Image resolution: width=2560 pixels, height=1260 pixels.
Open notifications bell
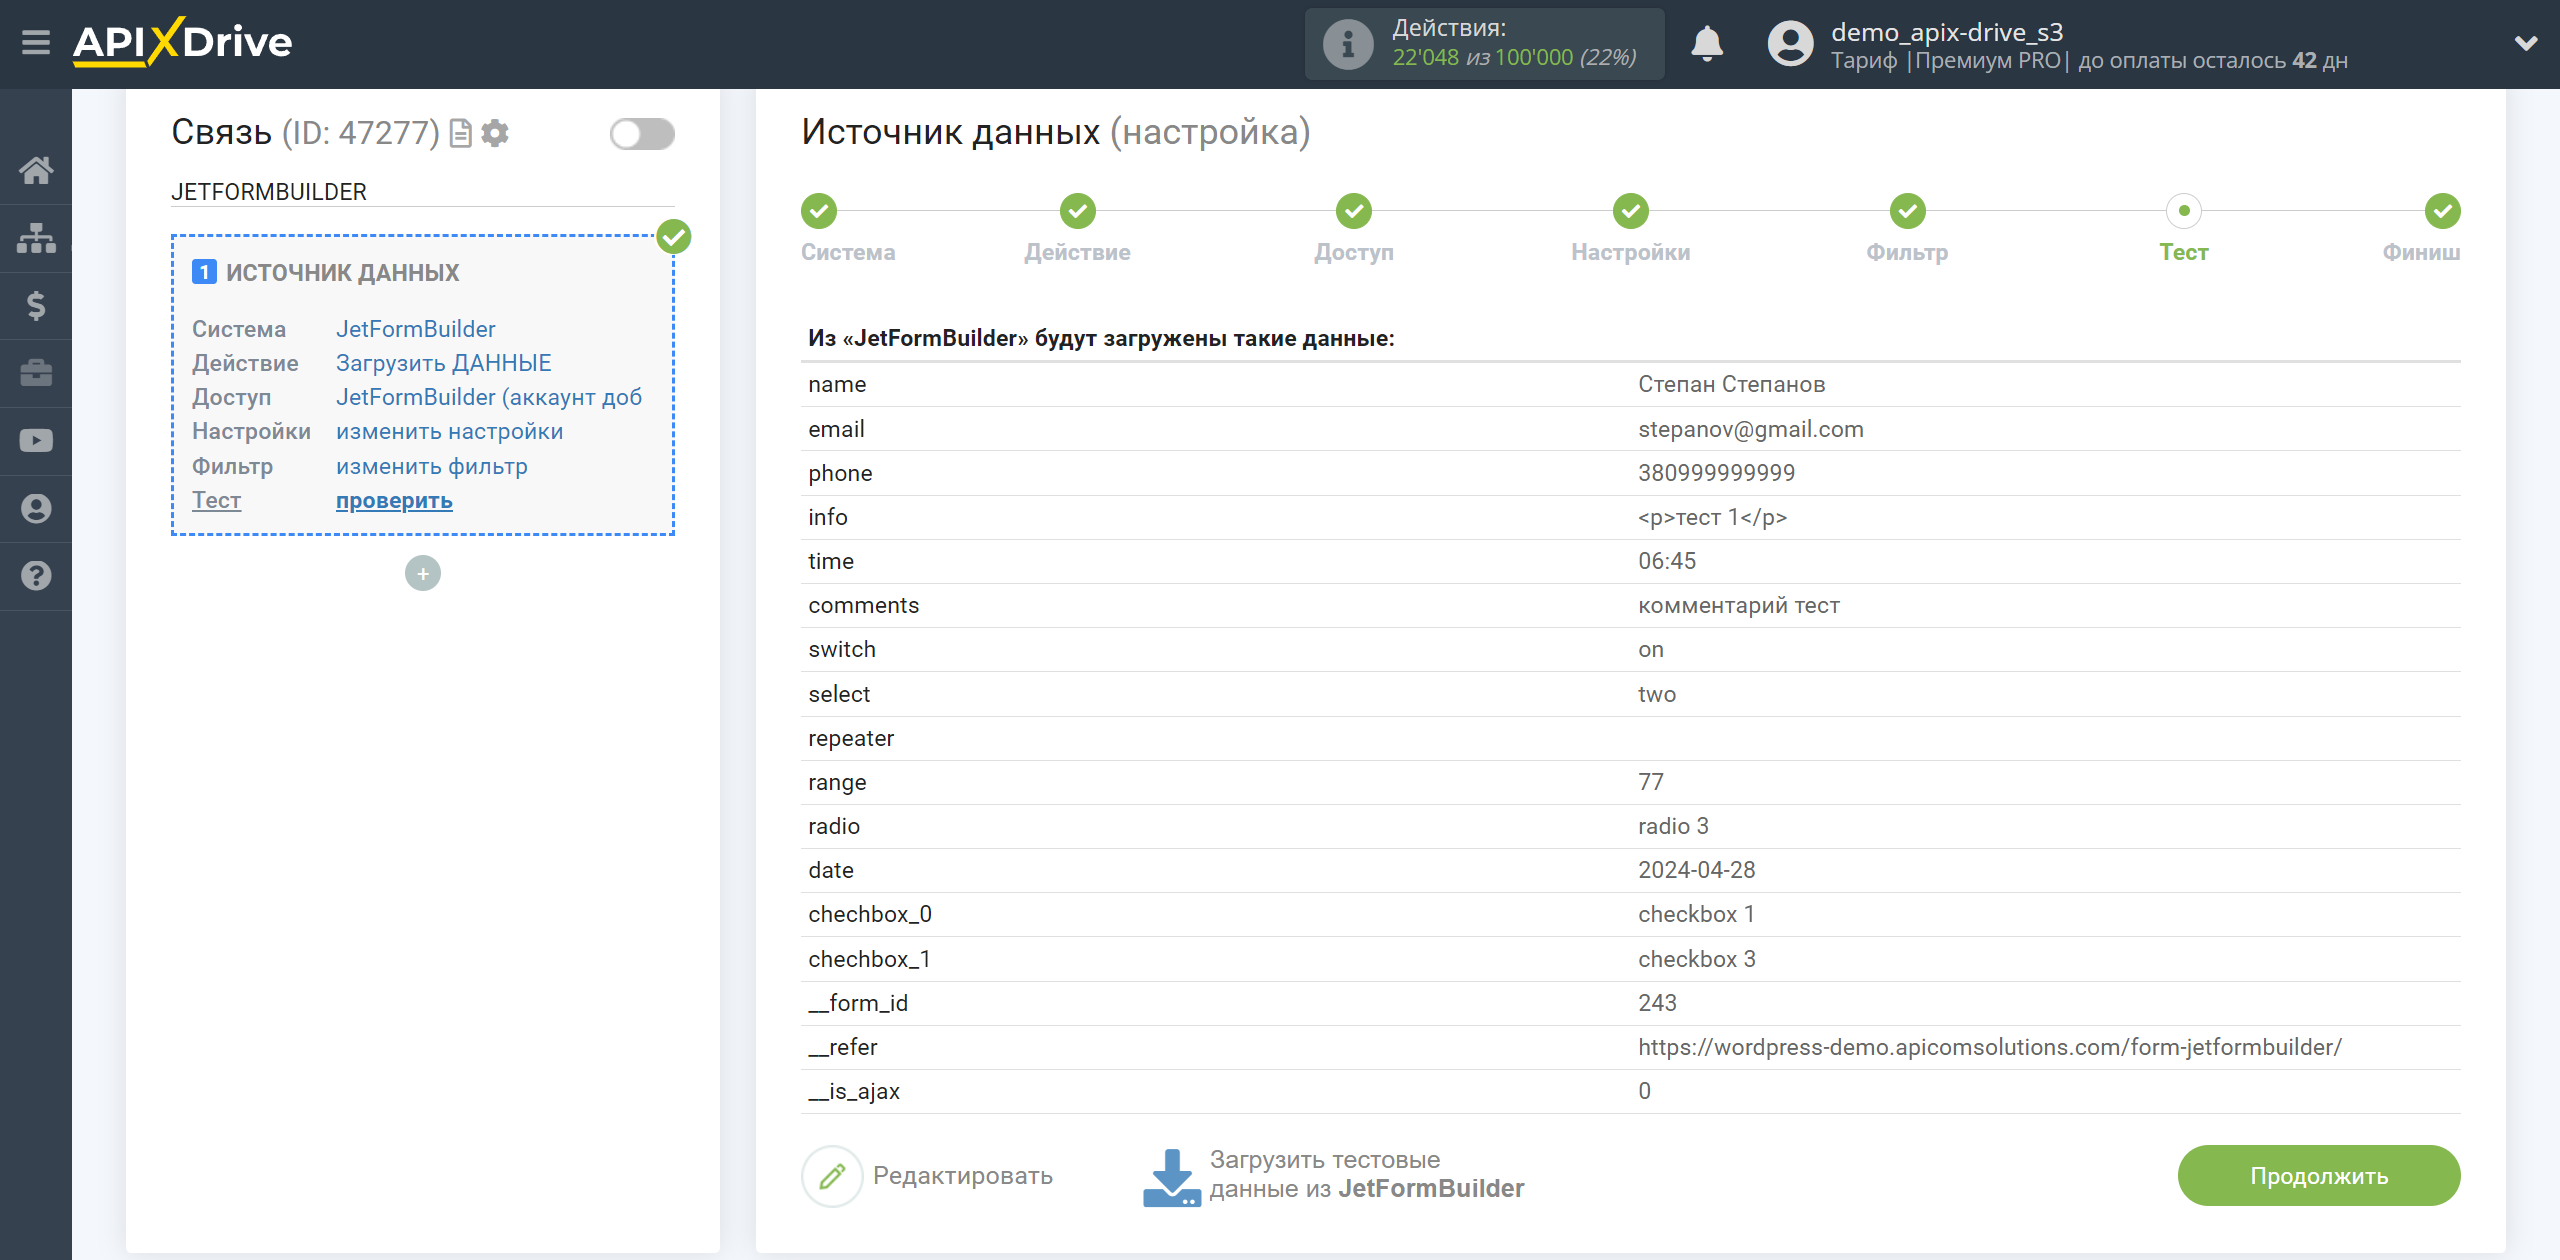pyautogui.click(x=1707, y=44)
